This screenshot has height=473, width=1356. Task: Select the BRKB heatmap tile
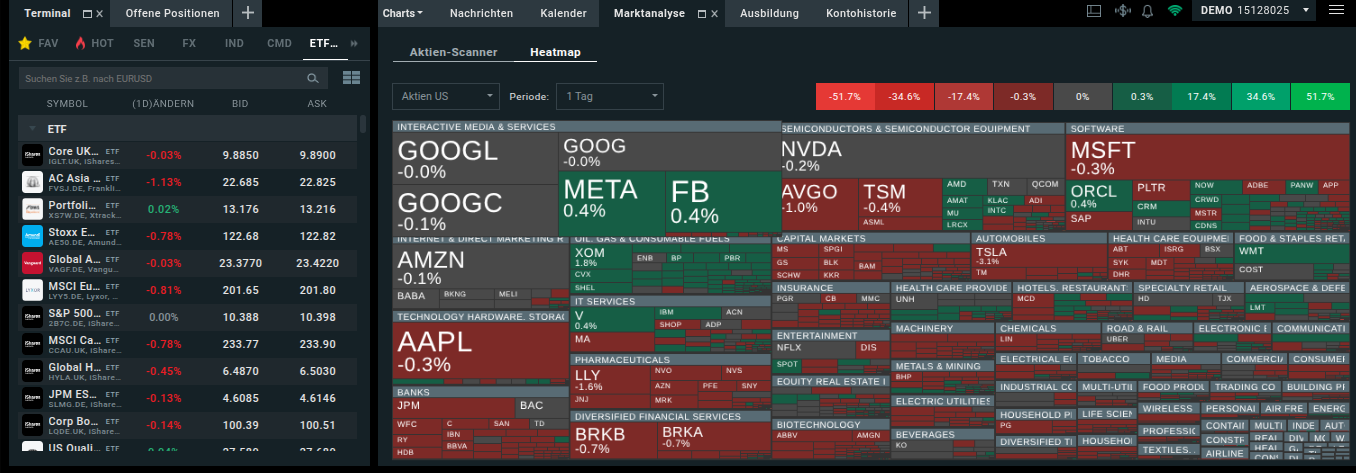pyautogui.click(x=613, y=440)
